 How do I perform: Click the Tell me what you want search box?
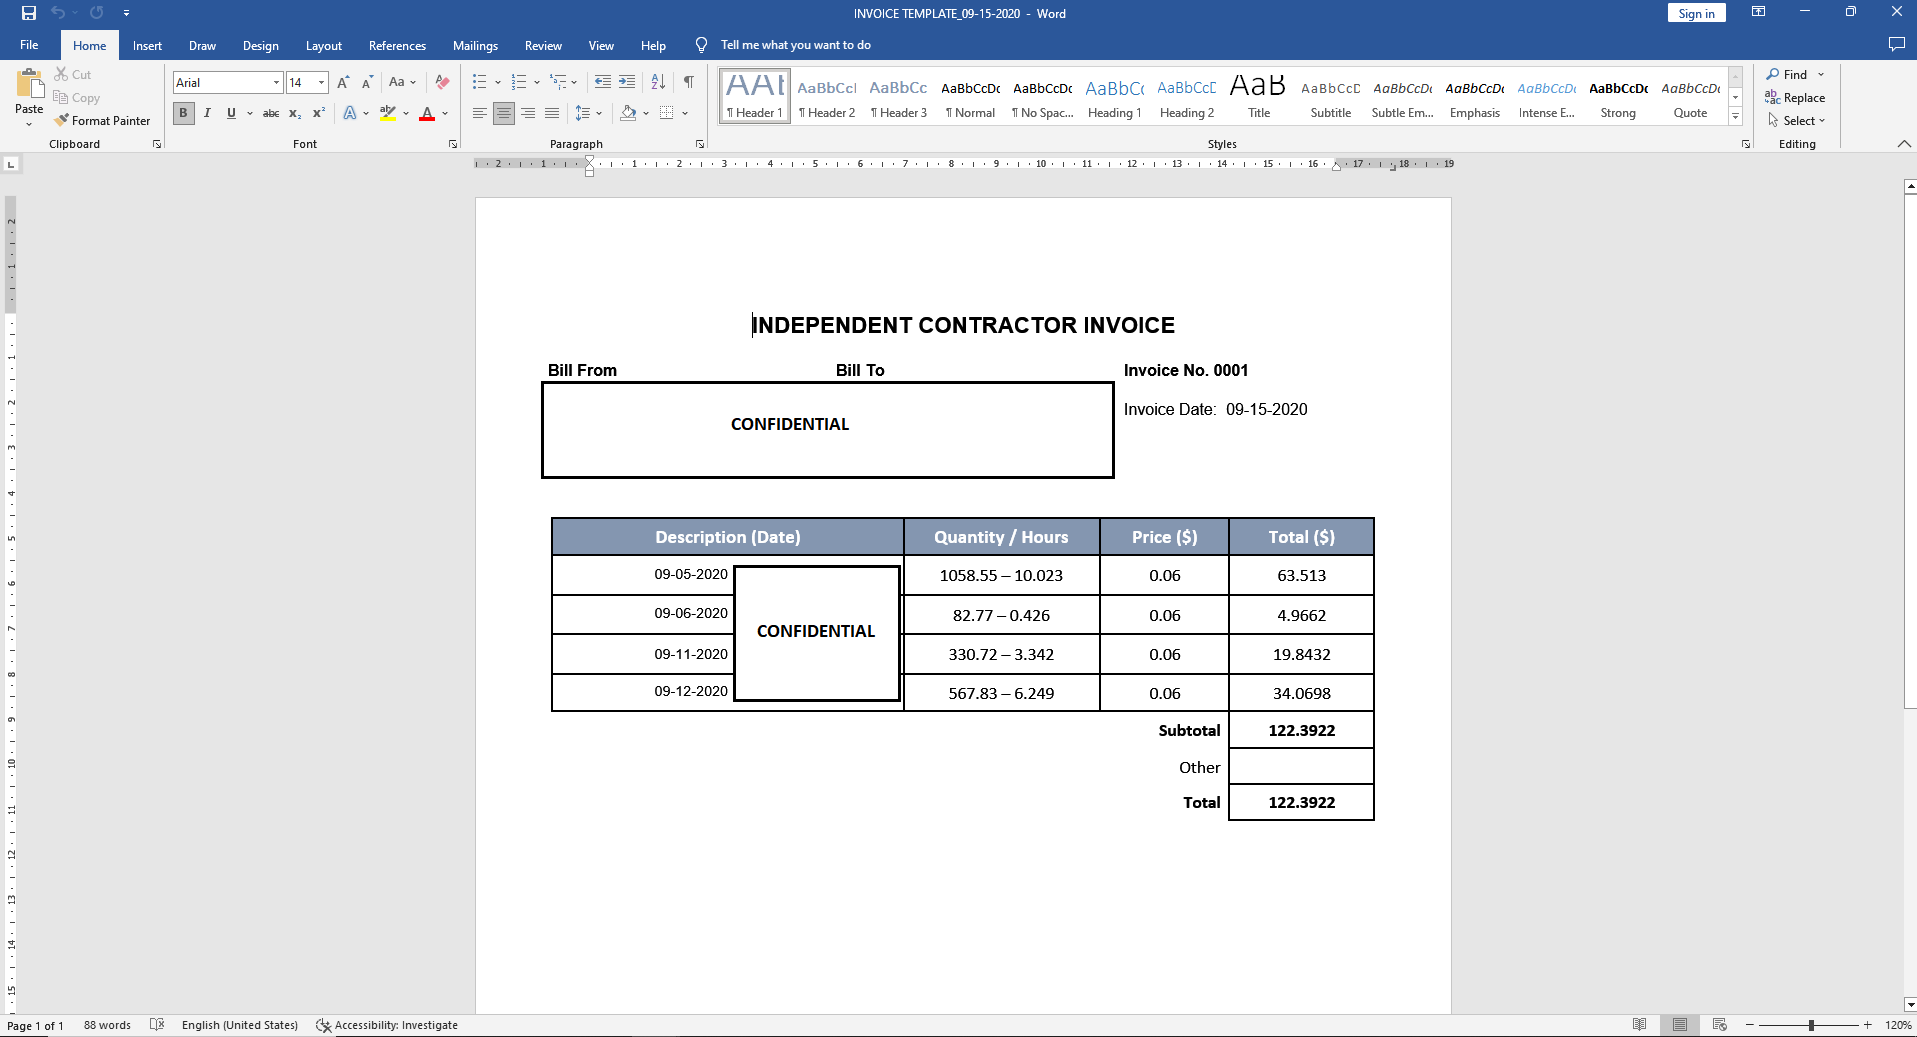pyautogui.click(x=795, y=45)
